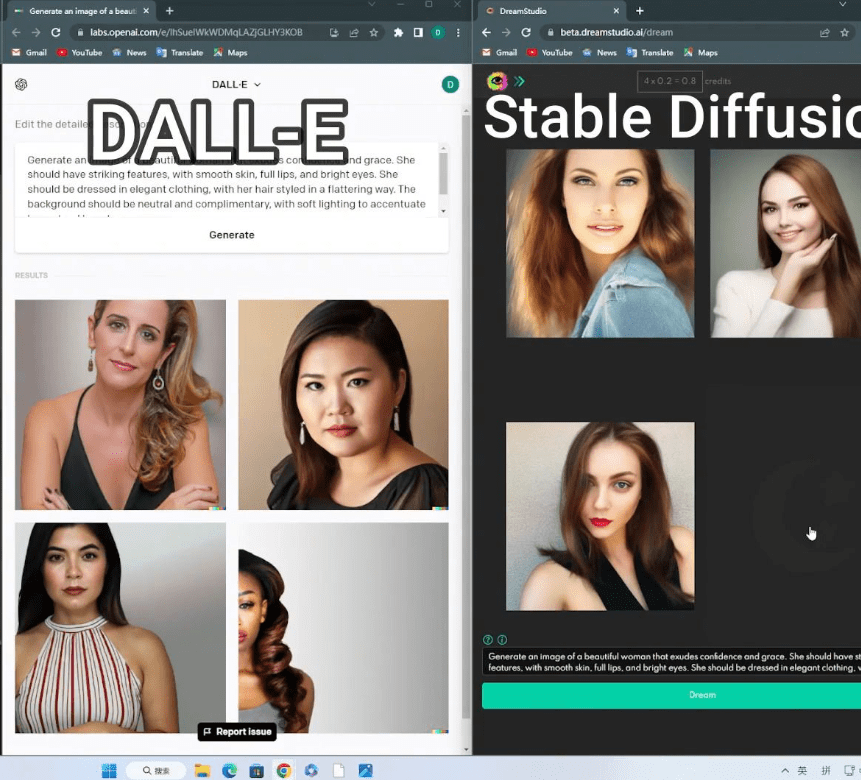
Task: Click the share icon in the DreamStudio address bar
Action: click(825, 32)
